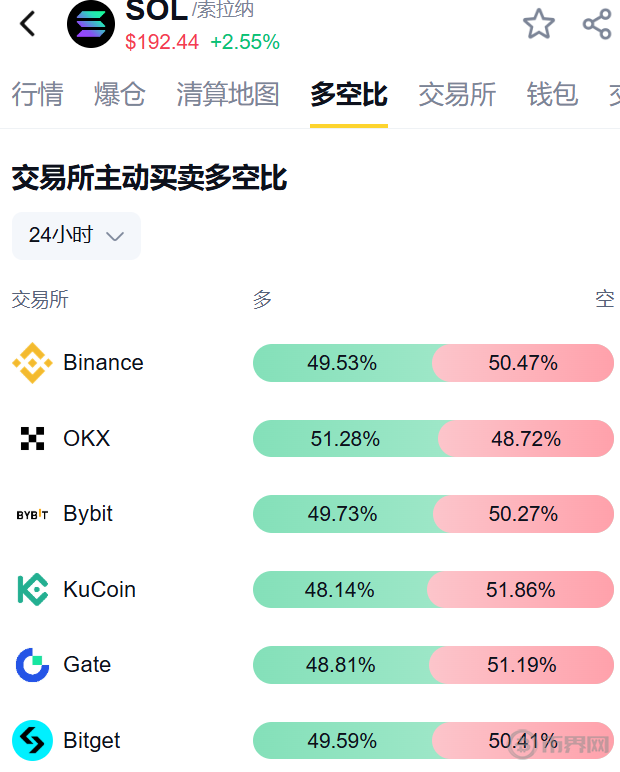Select the OKX exchange name
620x772 pixels.
87,438
